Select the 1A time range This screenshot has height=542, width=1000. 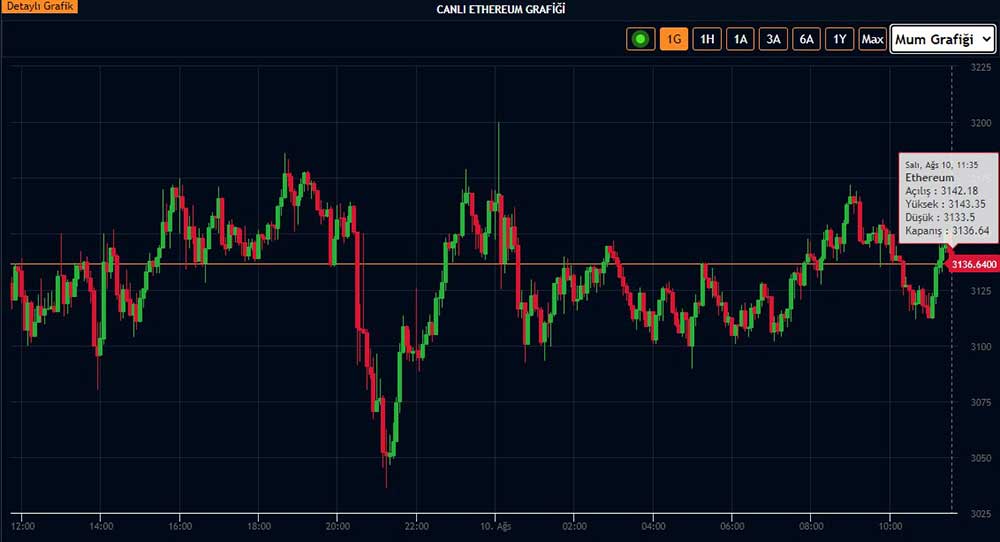(740, 40)
